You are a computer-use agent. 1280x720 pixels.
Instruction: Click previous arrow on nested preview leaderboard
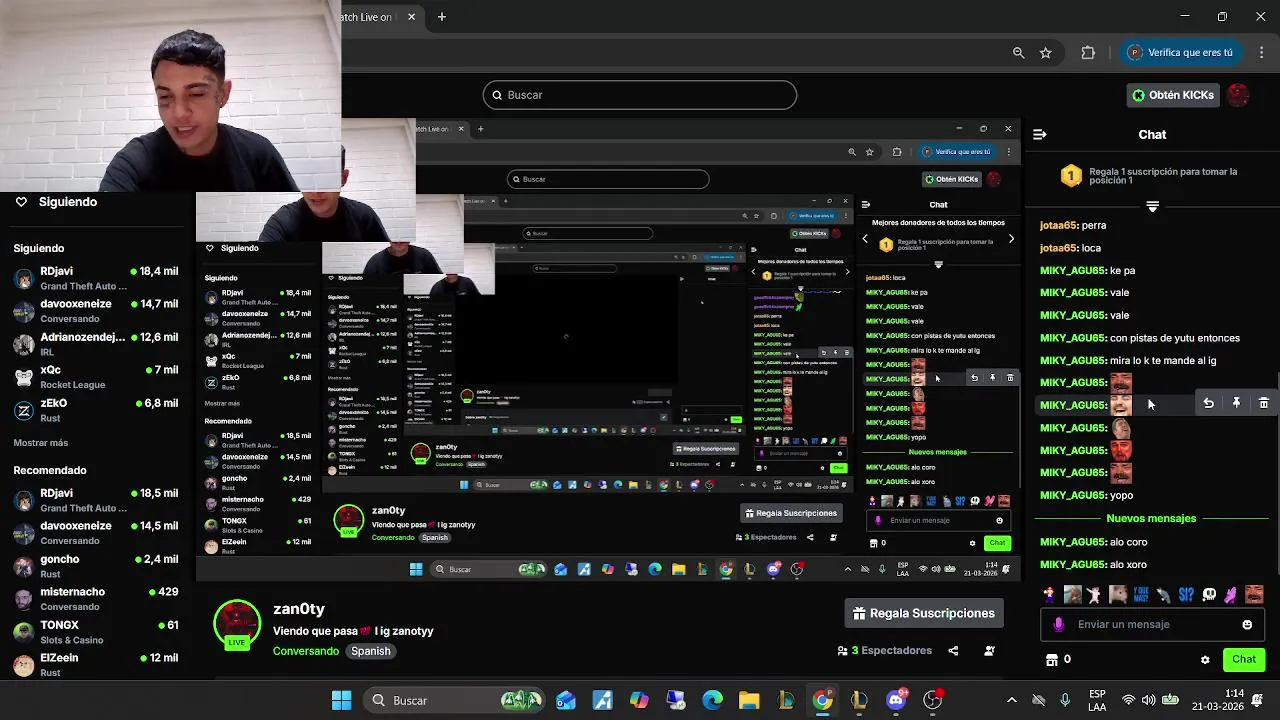[865, 239]
